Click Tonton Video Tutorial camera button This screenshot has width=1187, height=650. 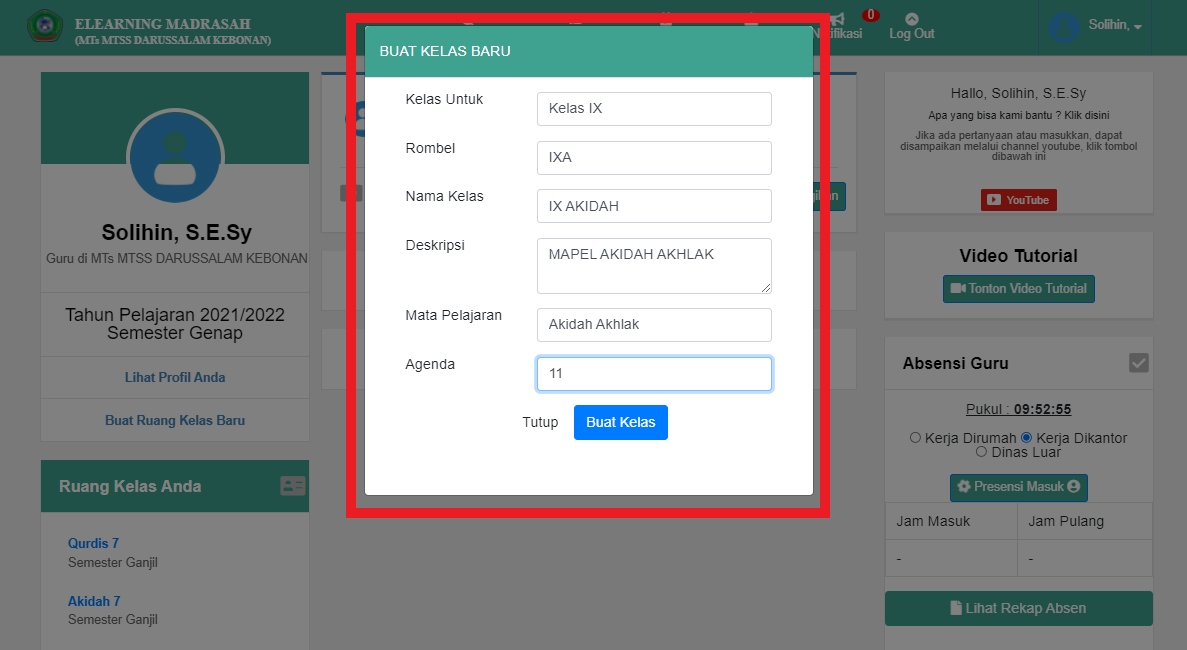pos(1018,289)
